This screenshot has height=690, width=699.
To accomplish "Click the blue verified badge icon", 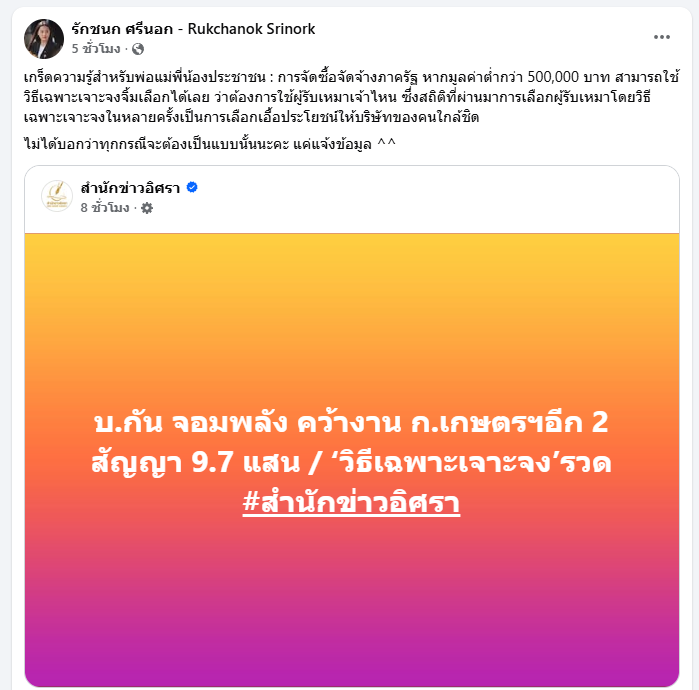I will pos(192,188).
